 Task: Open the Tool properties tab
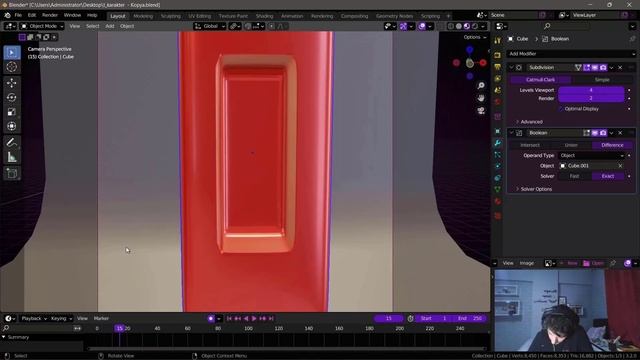point(498,40)
